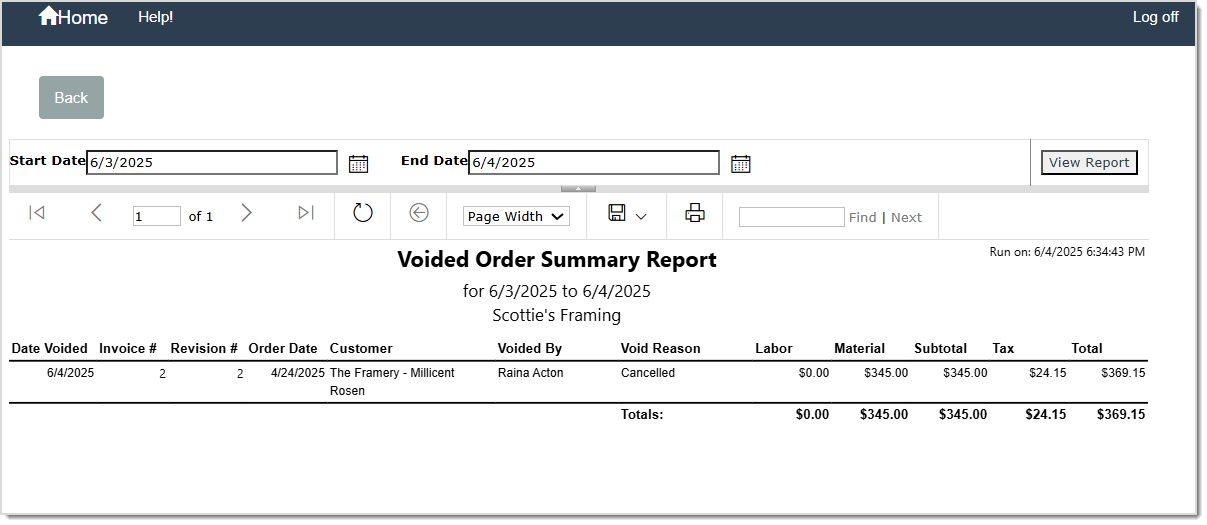Click the Total column header
Image resolution: width=1207 pixels, height=525 pixels.
(1087, 348)
